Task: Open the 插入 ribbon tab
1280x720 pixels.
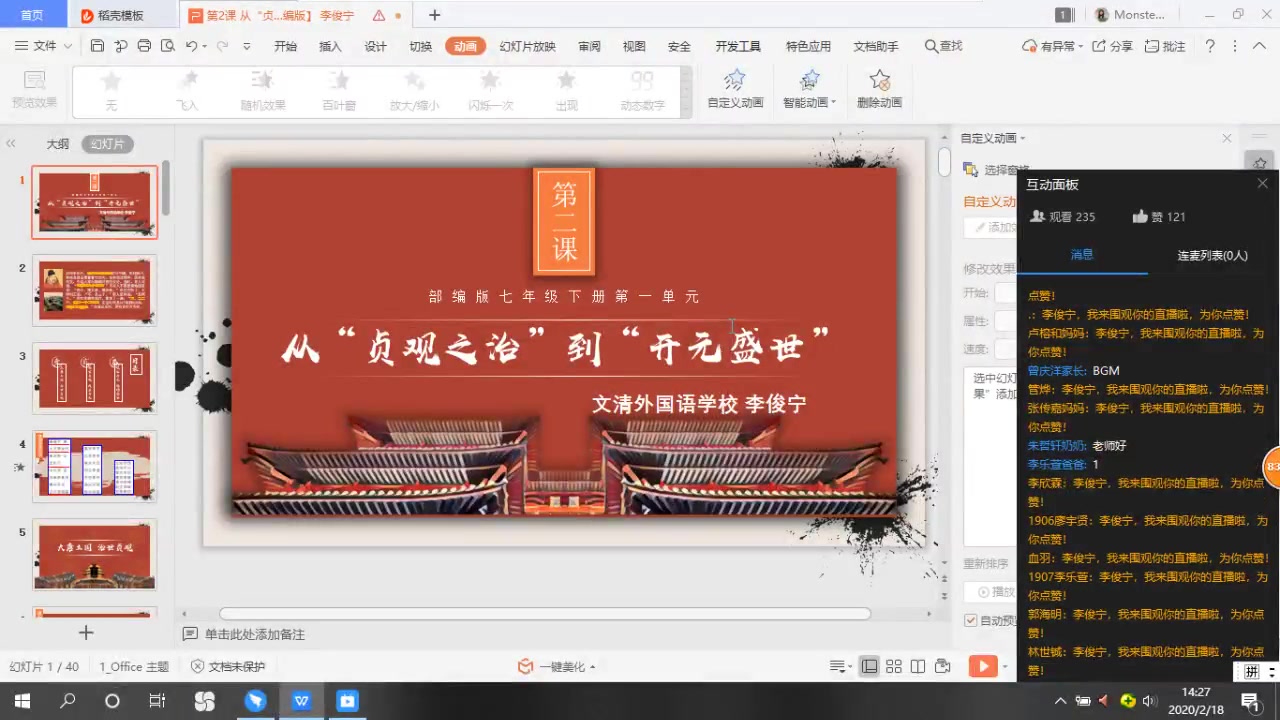Action: click(x=330, y=46)
